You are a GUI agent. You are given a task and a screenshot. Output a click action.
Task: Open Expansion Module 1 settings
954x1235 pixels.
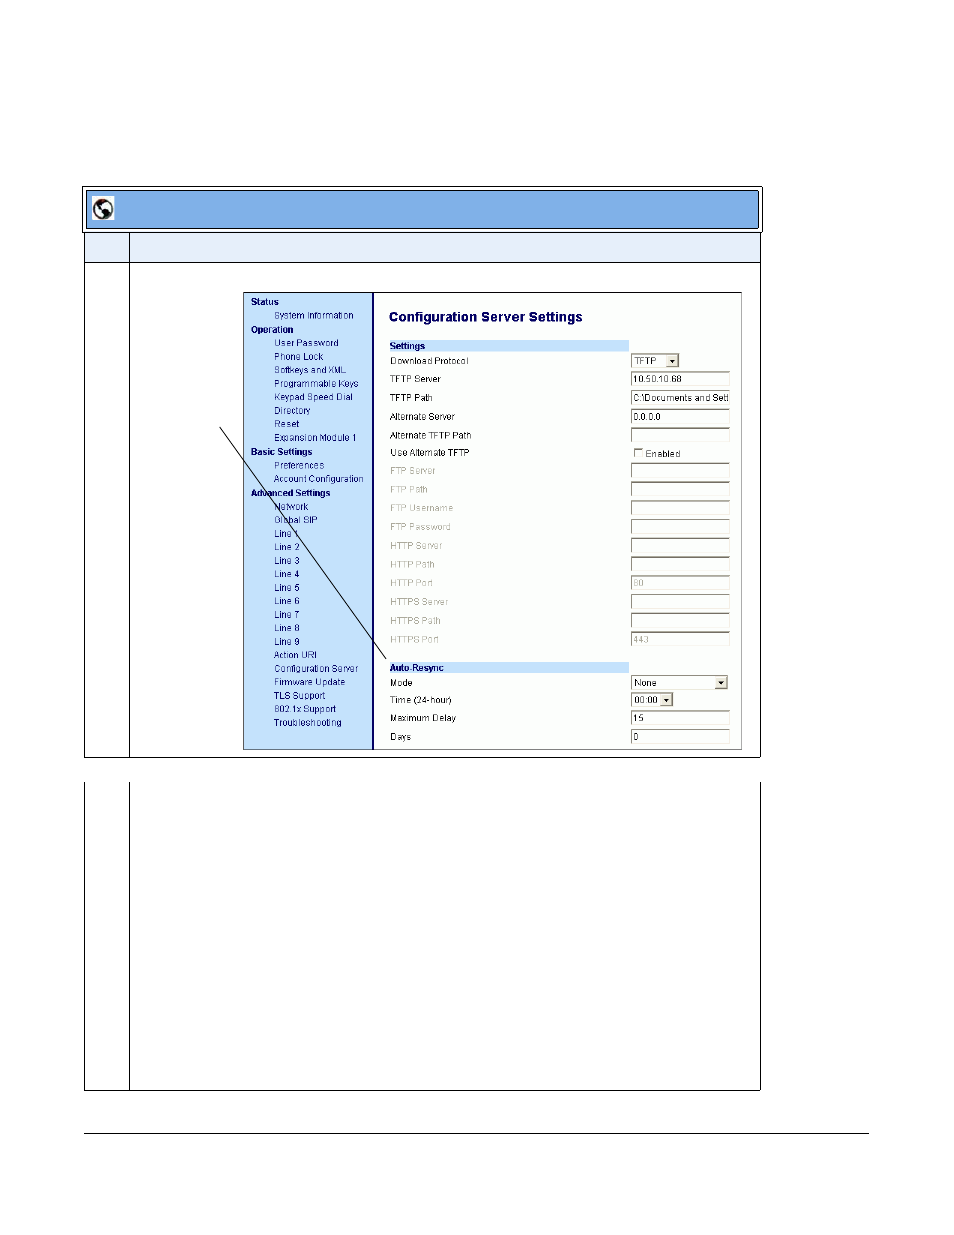pyautogui.click(x=315, y=438)
